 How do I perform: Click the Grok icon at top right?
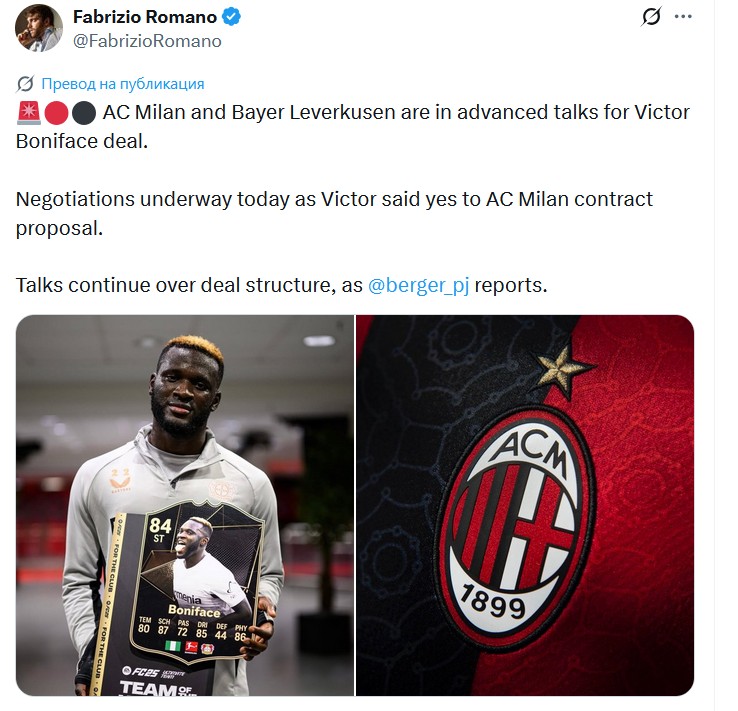(651, 16)
